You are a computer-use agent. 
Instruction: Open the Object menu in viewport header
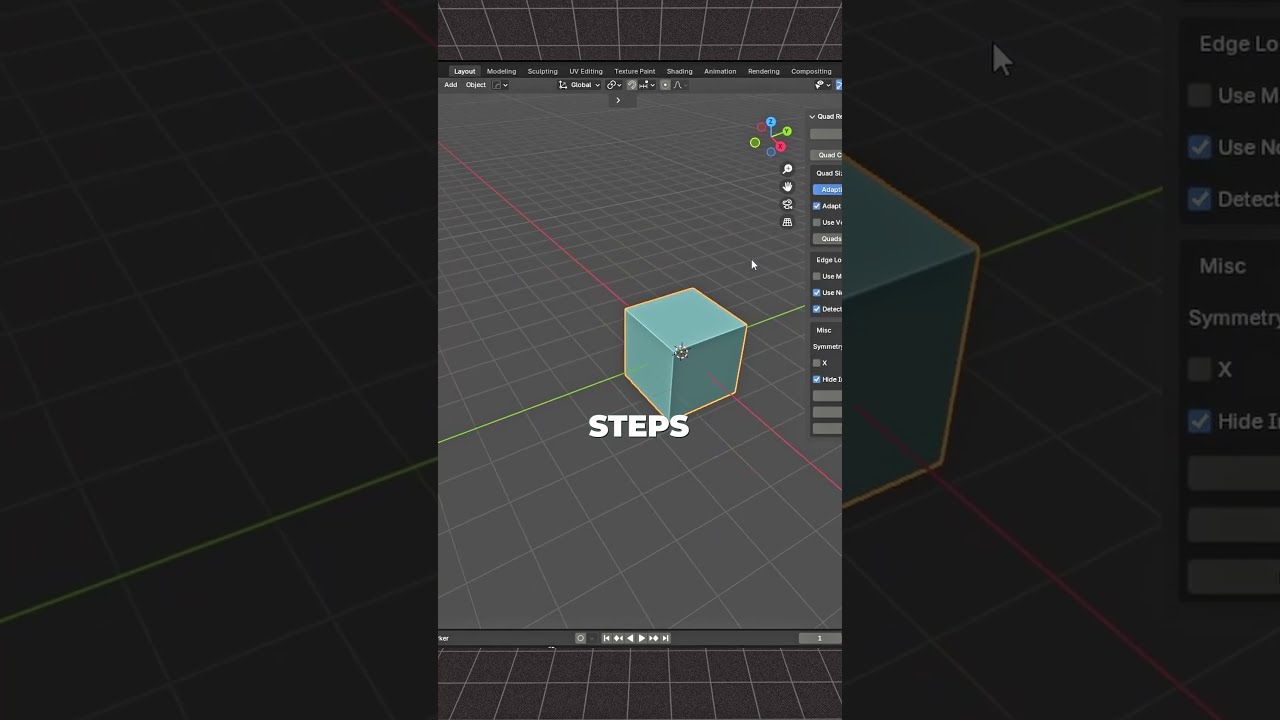[x=476, y=85]
